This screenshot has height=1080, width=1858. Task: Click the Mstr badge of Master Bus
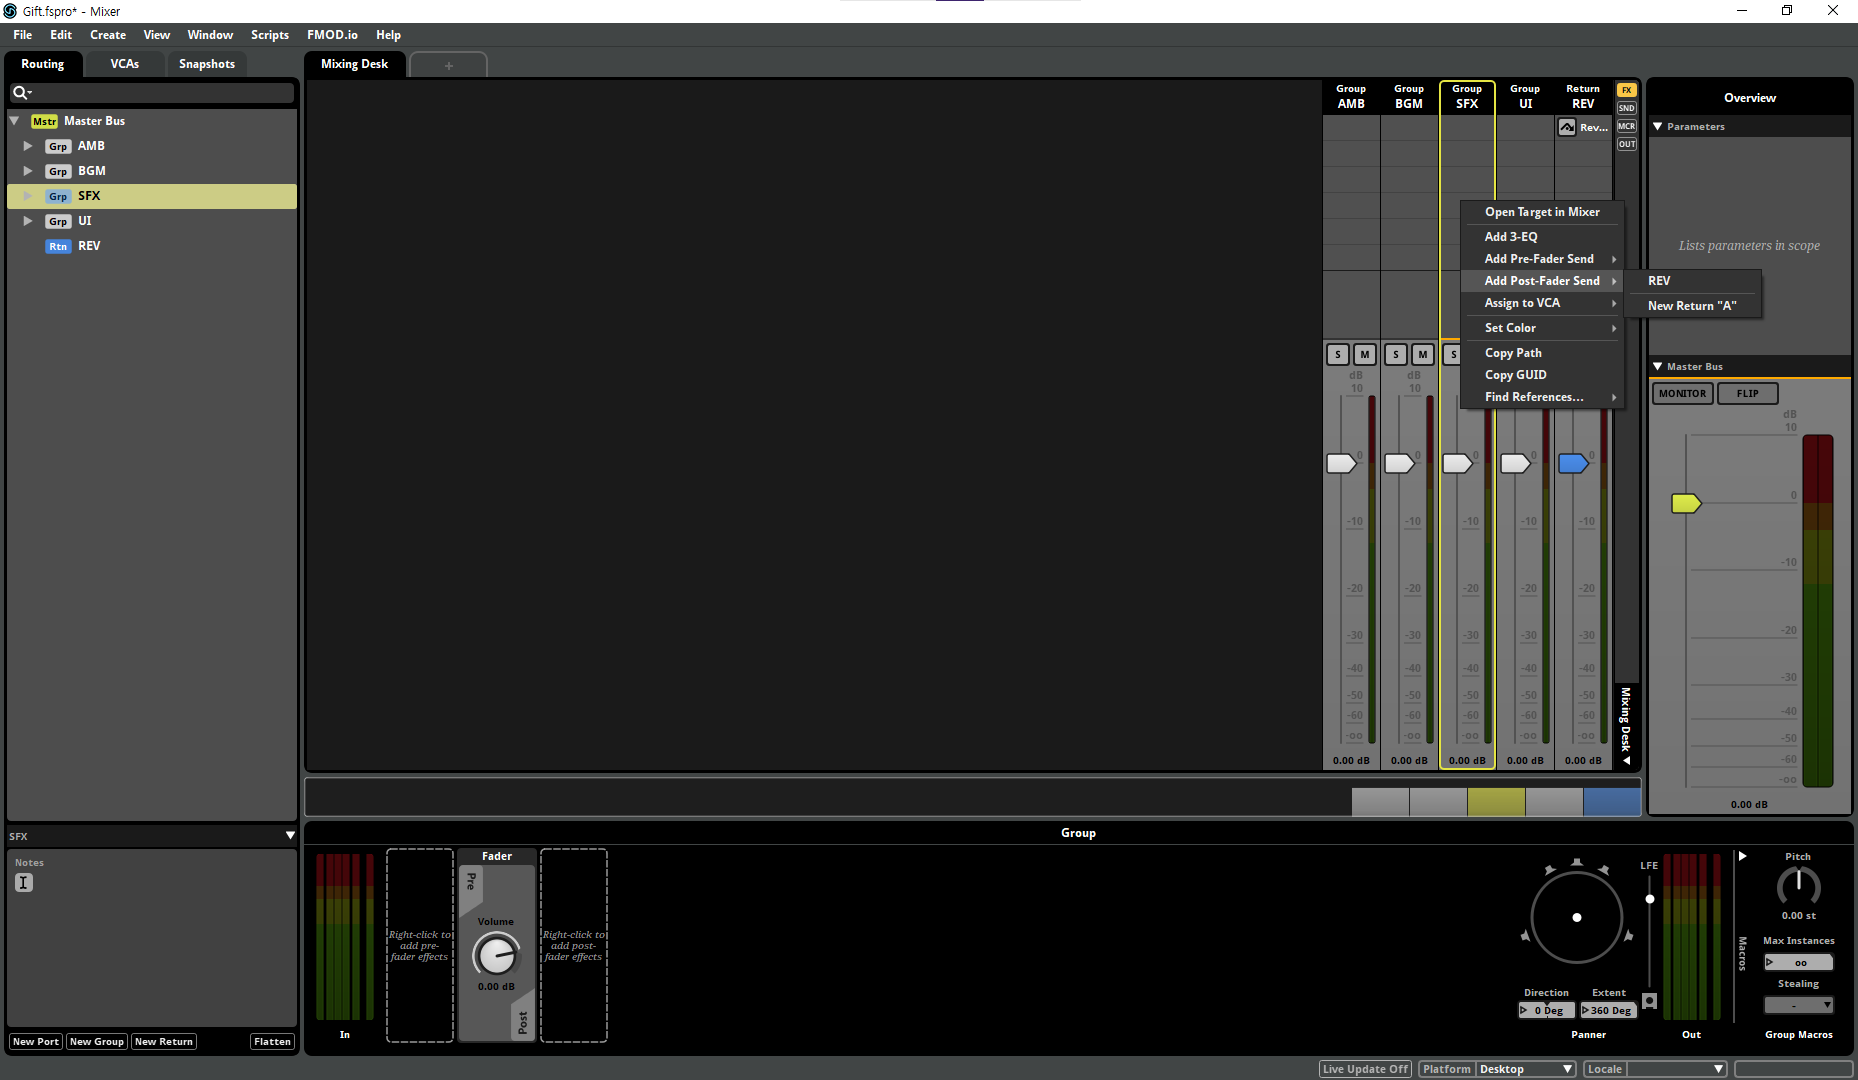point(44,121)
